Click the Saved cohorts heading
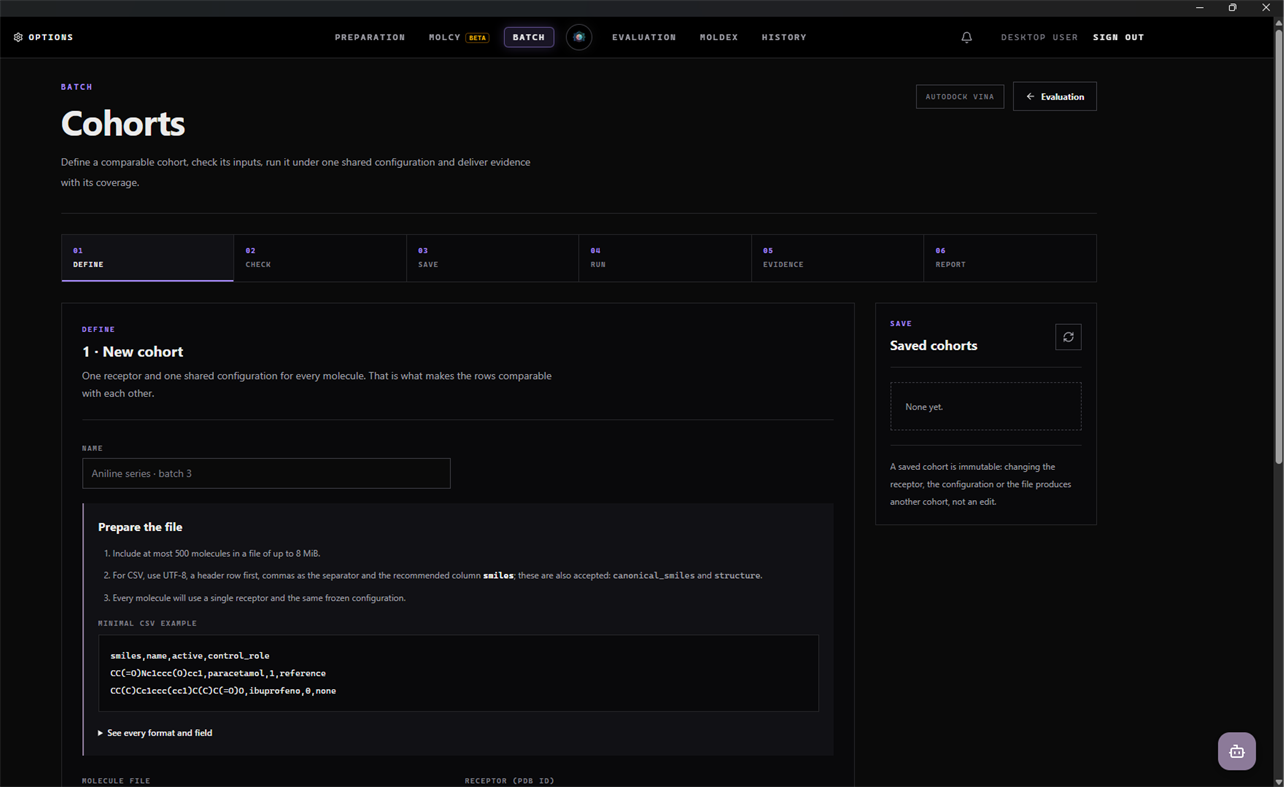 tap(933, 345)
